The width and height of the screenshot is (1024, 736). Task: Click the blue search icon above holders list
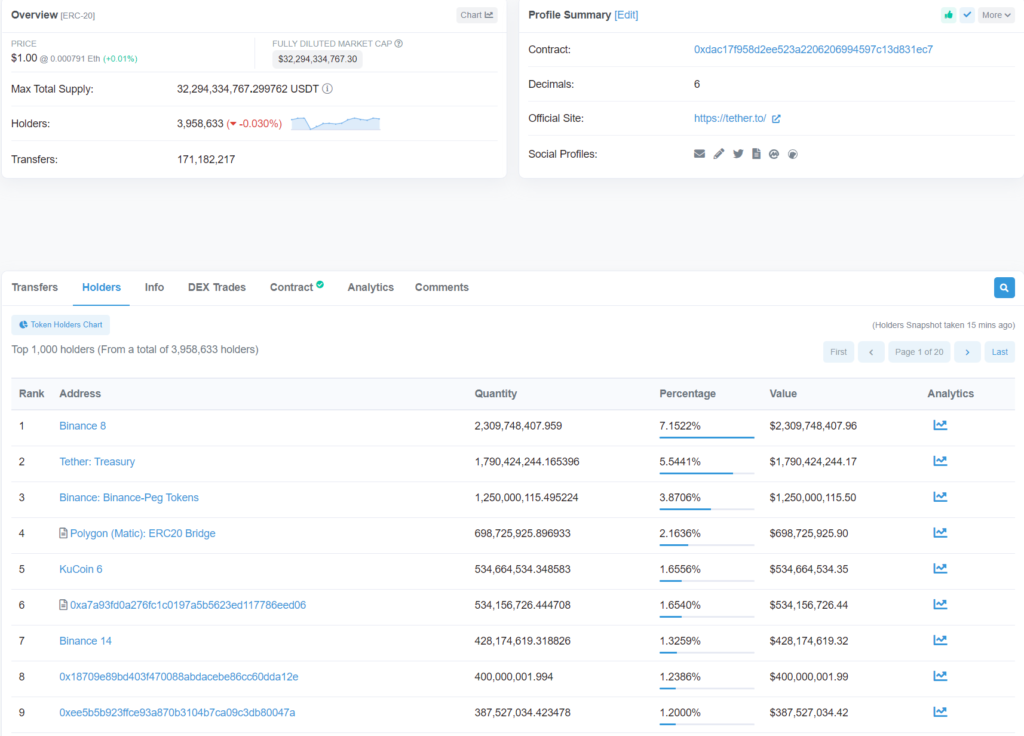1004,288
